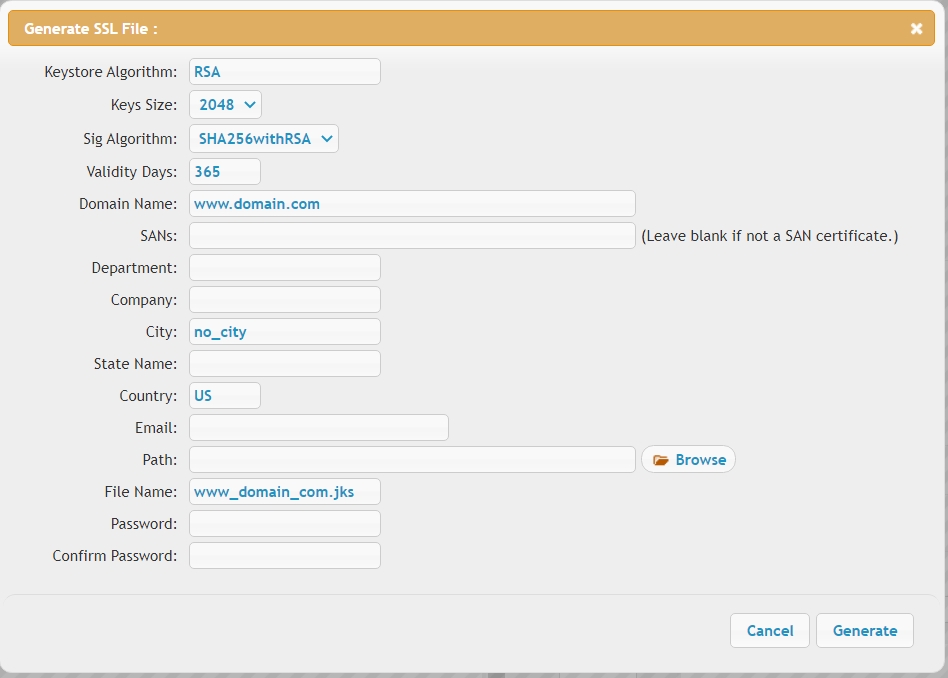Image resolution: width=948 pixels, height=678 pixels.
Task: Click the Generate button
Action: pyautogui.click(x=865, y=631)
